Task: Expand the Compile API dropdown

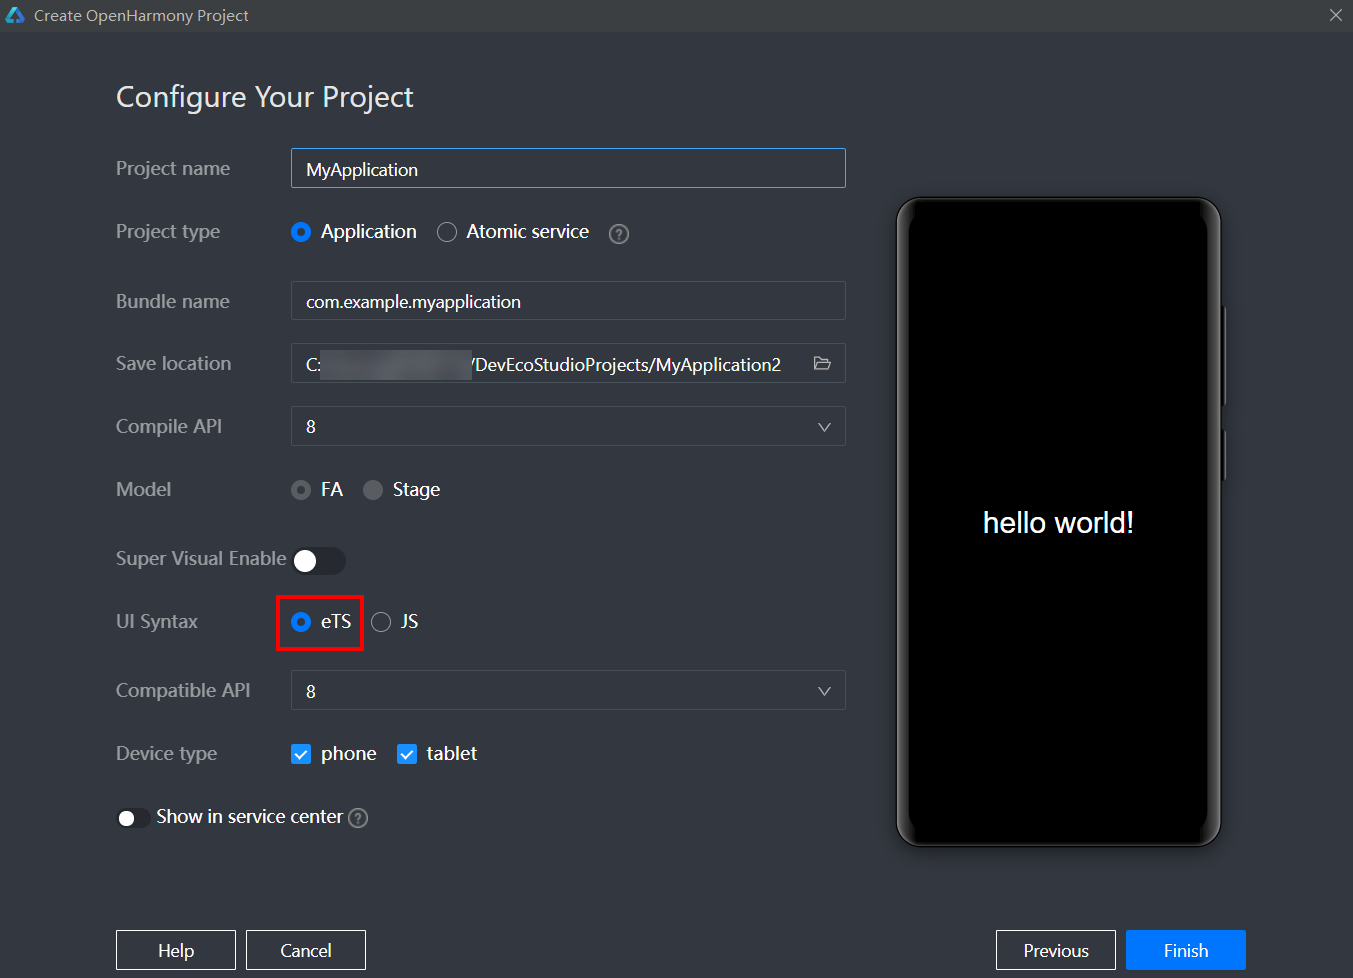Action: pyautogui.click(x=568, y=426)
